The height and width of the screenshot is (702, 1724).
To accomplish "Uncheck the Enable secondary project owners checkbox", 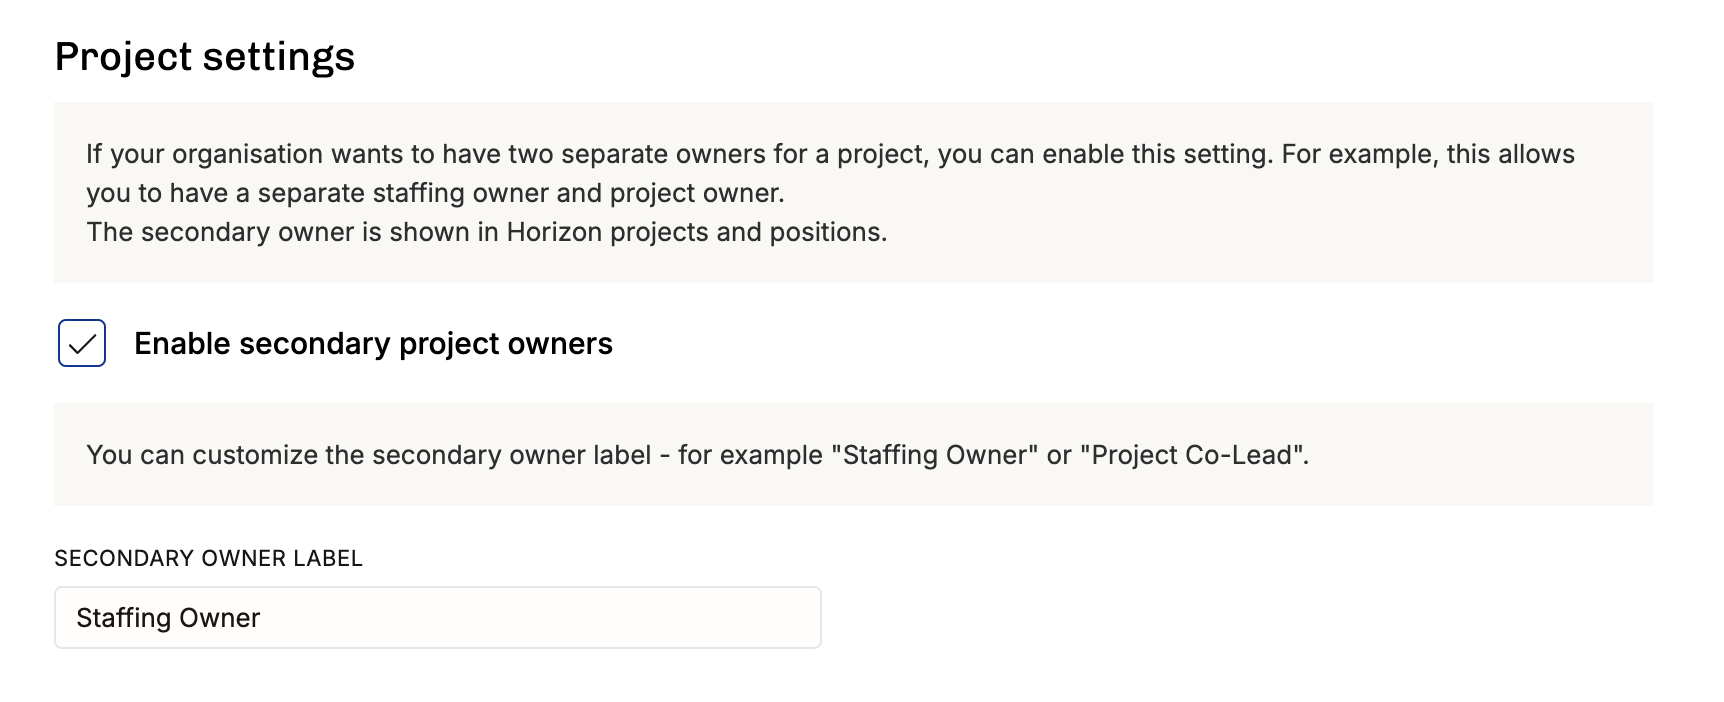I will coord(82,343).
